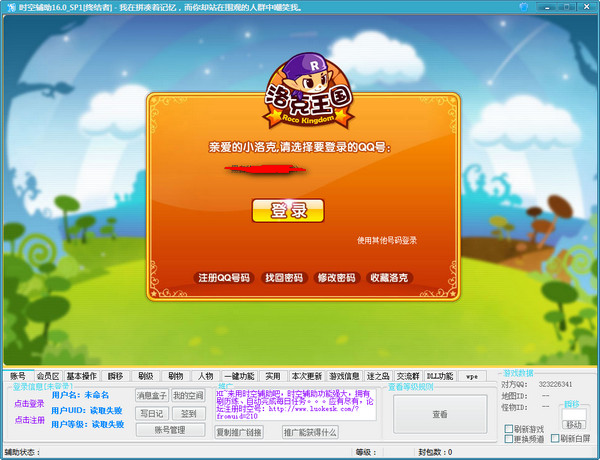
Task: Click the 点击注册 link
Action: tap(29, 420)
